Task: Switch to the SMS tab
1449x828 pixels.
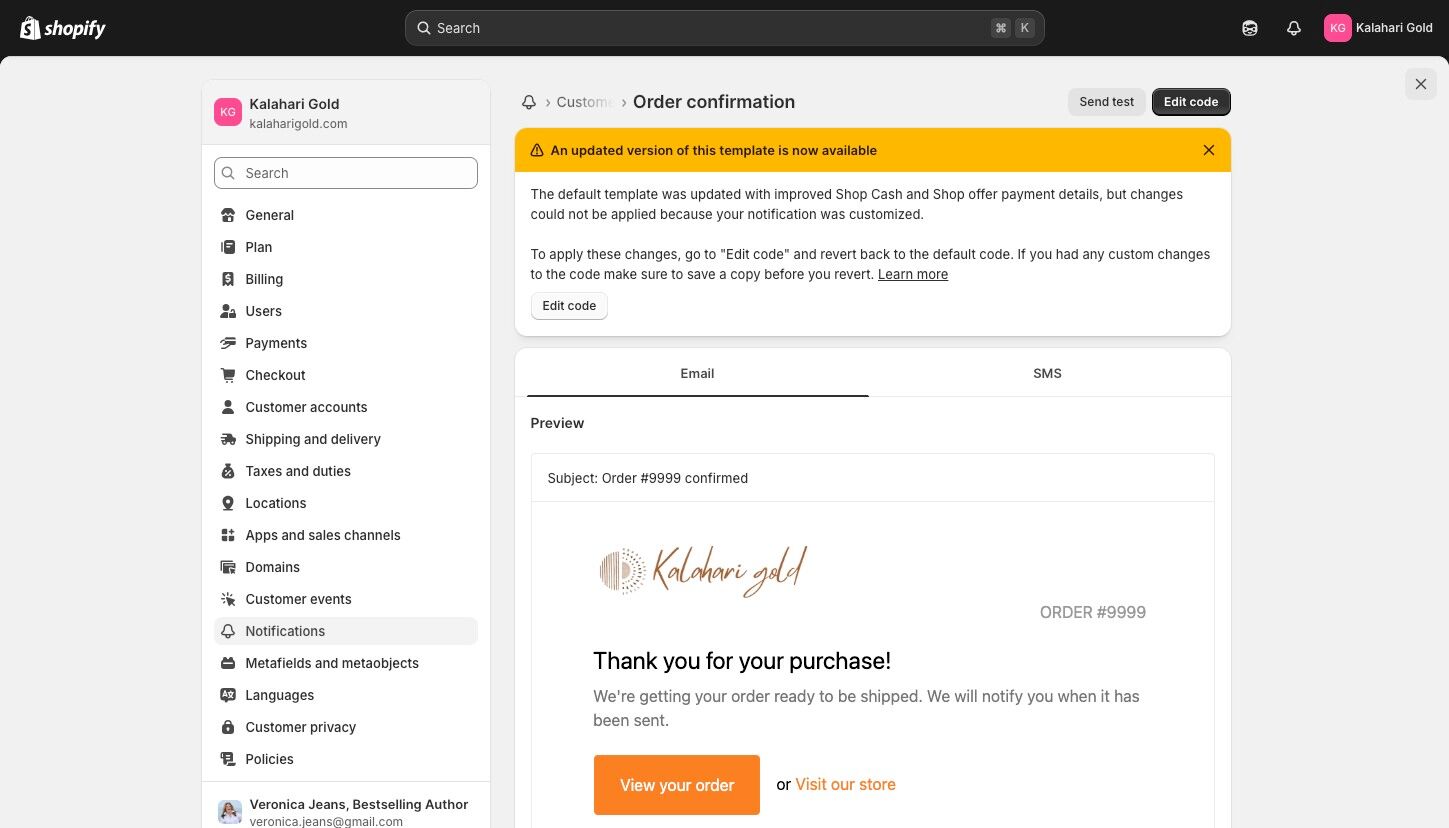Action: coord(1047,373)
